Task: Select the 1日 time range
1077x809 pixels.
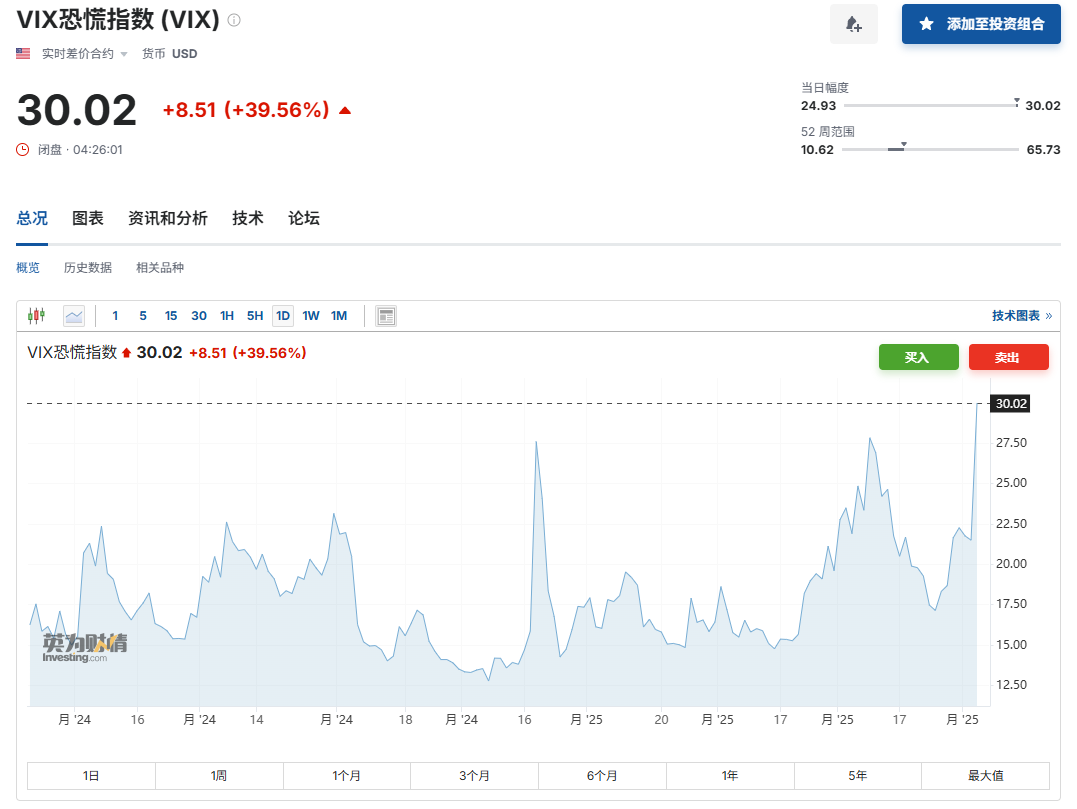Action: (91, 776)
